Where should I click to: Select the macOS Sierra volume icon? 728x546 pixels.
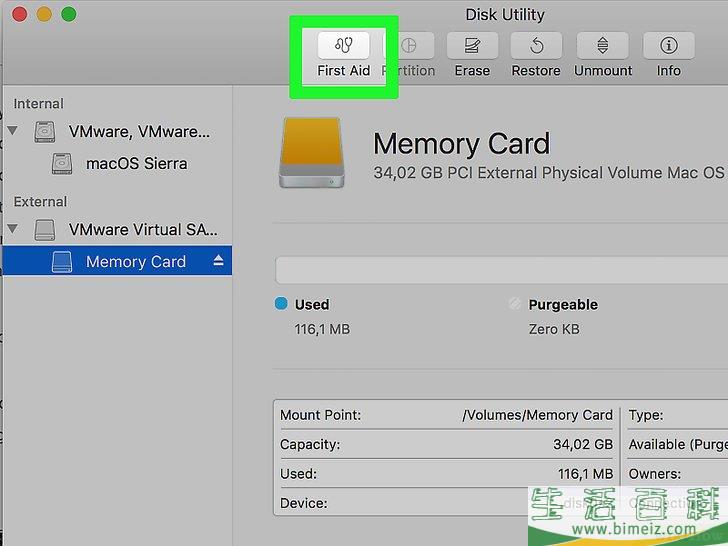click(62, 164)
